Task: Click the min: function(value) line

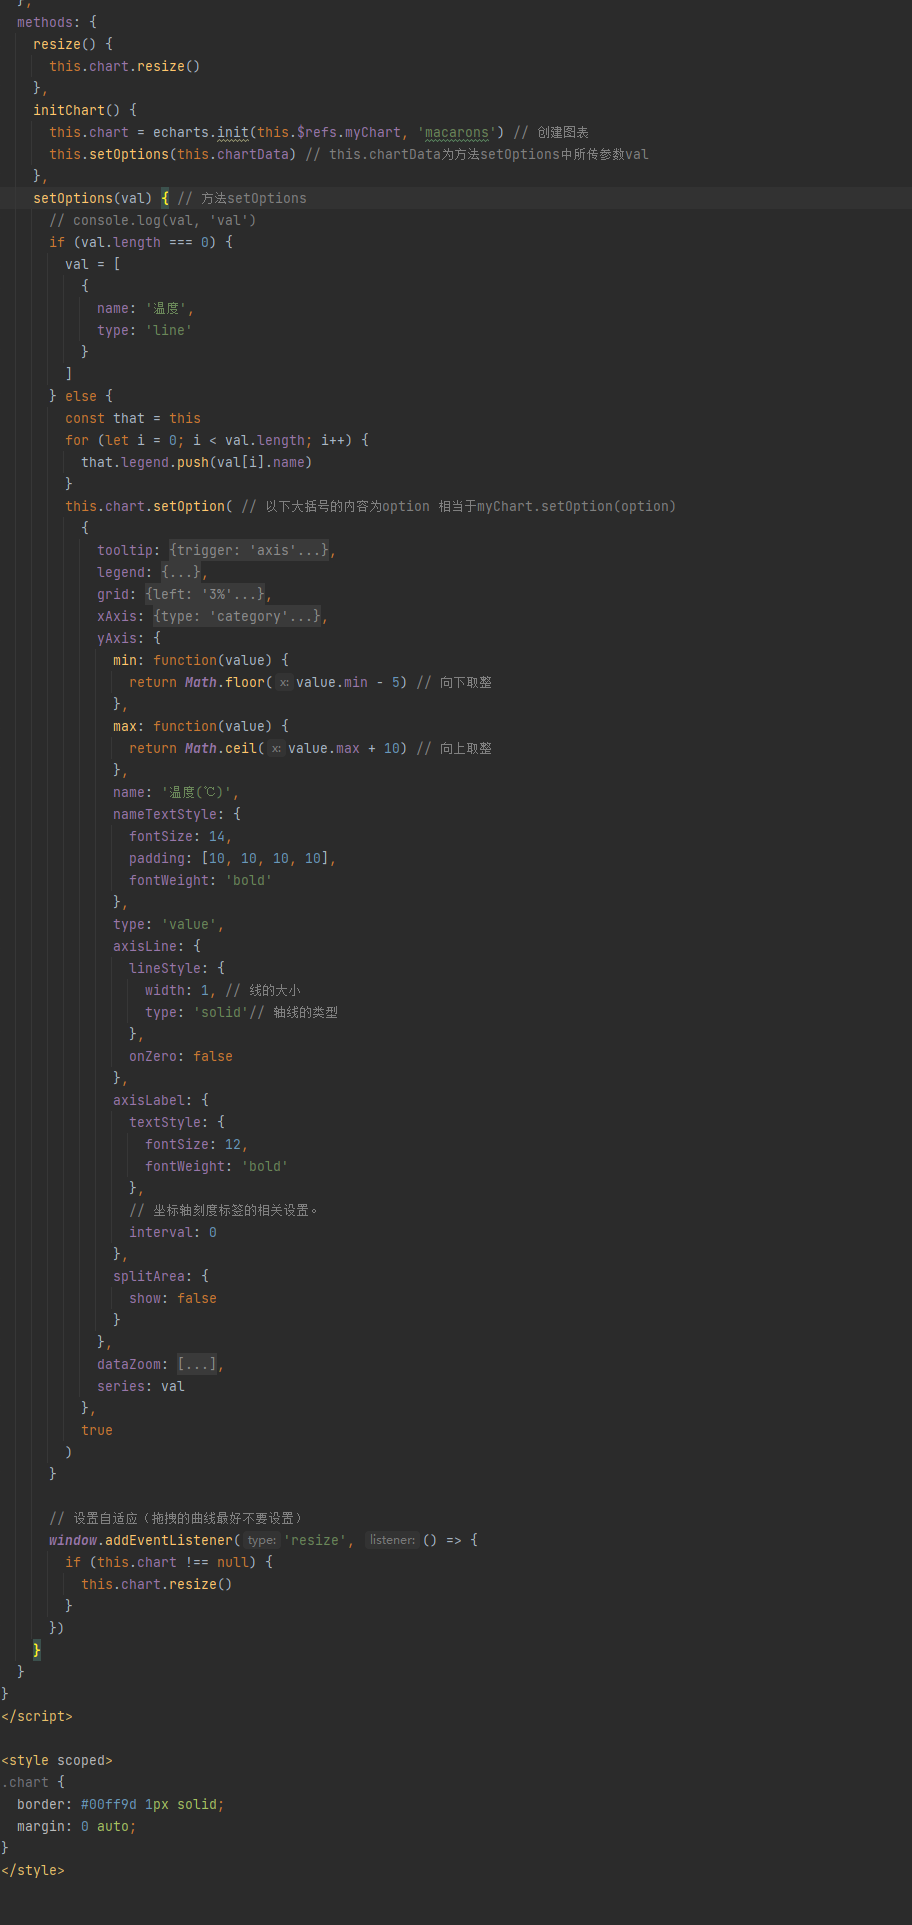Action: coord(201,660)
